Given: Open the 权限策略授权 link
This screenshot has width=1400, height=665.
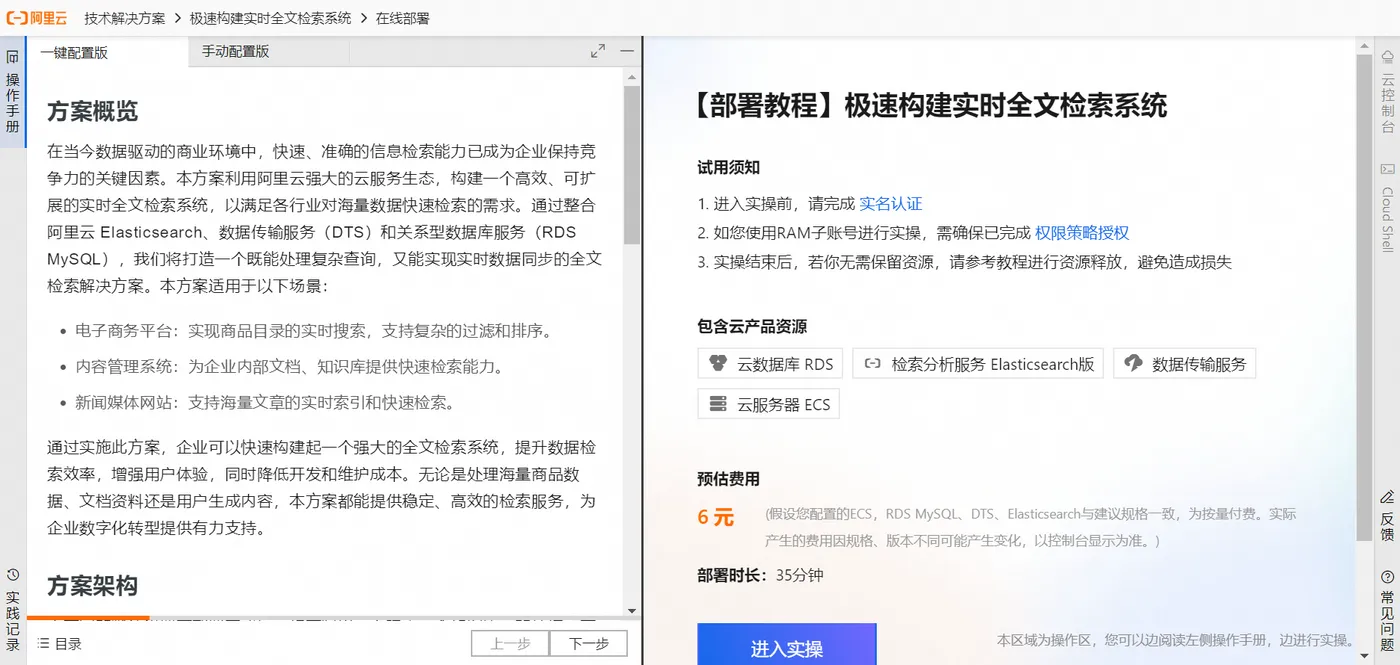Looking at the screenshot, I should pos(1082,232).
